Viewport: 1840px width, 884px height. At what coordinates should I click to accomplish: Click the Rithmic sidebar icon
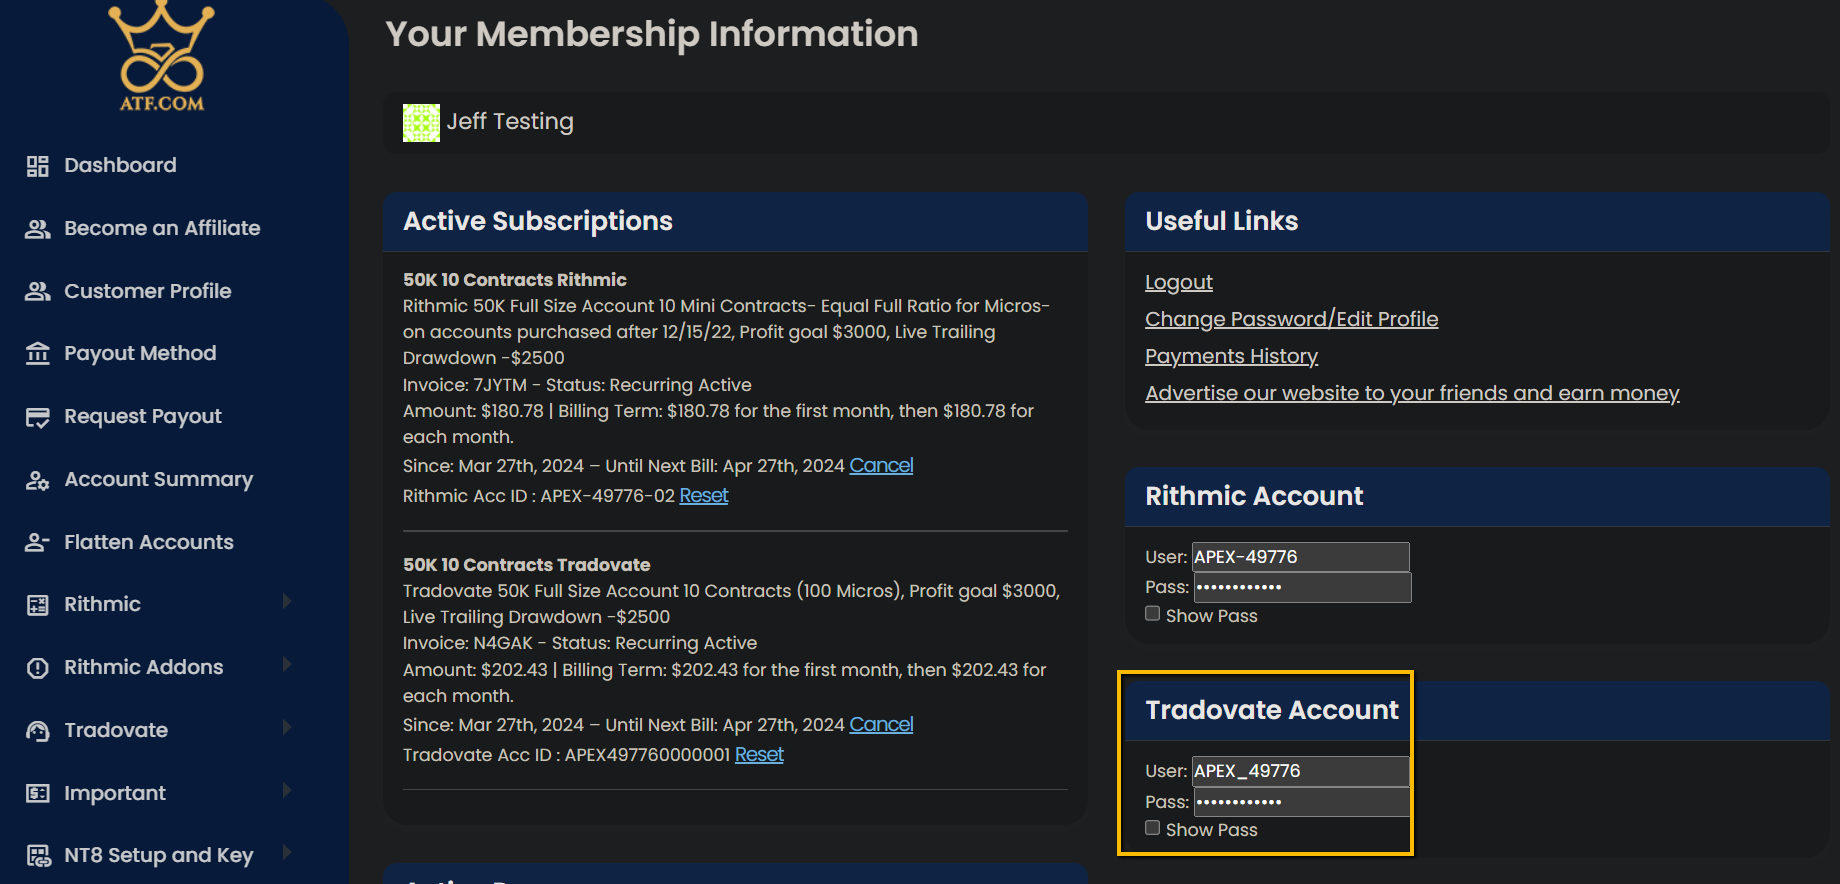[38, 605]
